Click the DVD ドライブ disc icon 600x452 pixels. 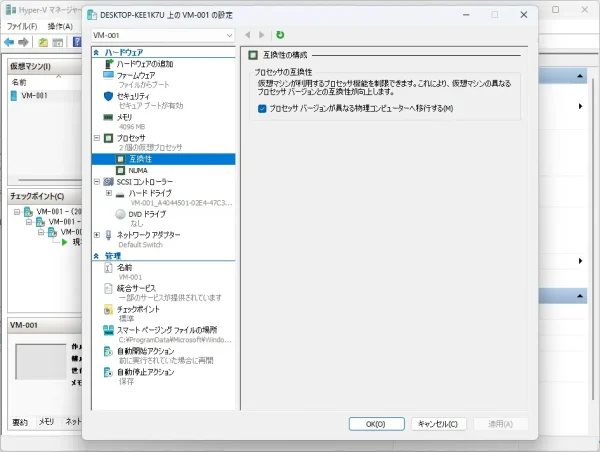point(121,214)
